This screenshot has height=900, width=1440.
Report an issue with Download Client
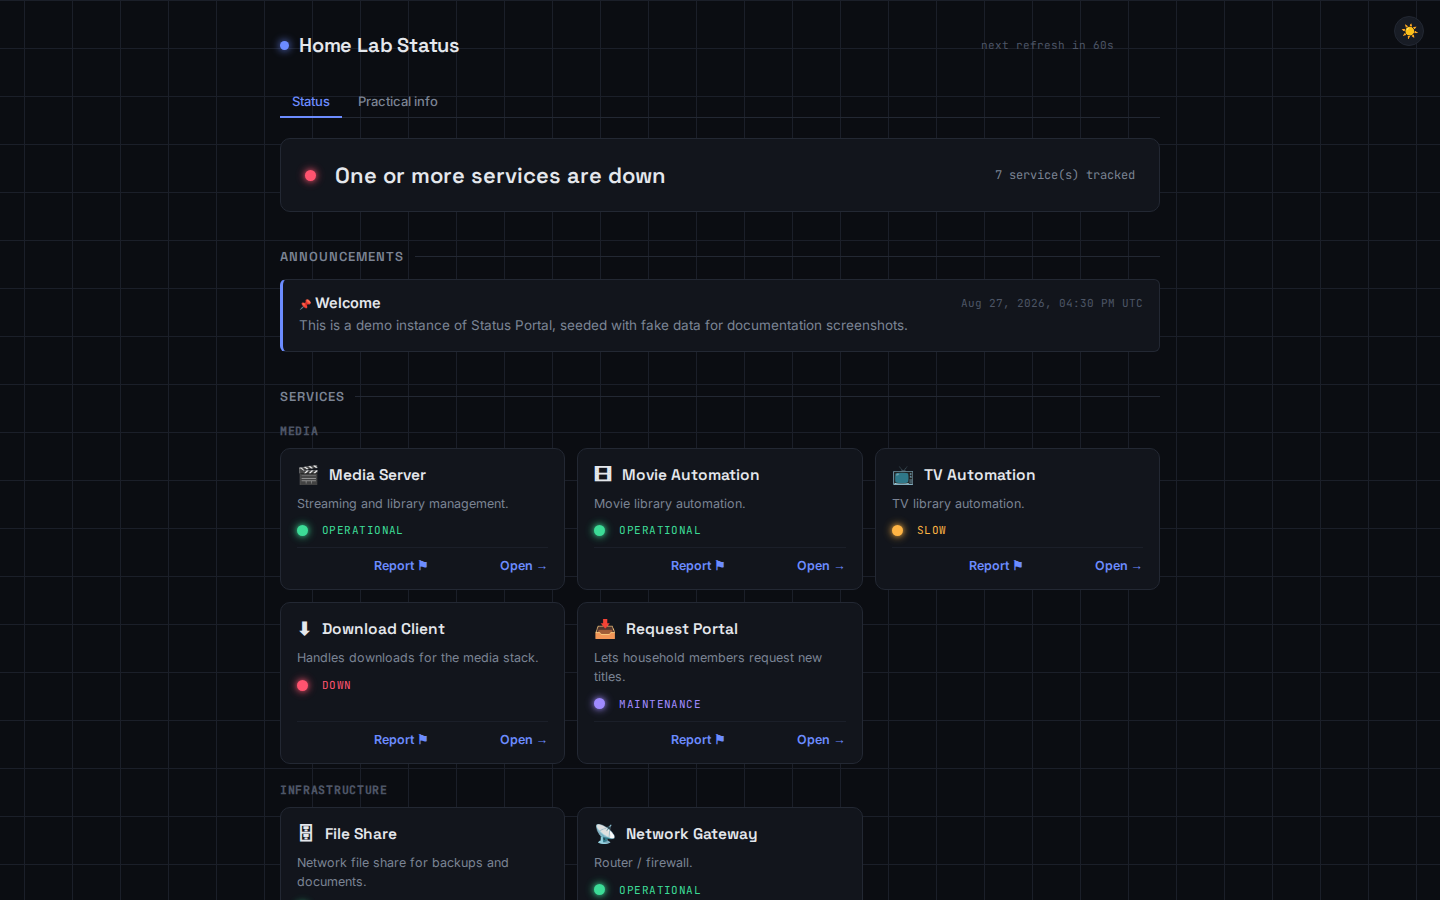(400, 740)
